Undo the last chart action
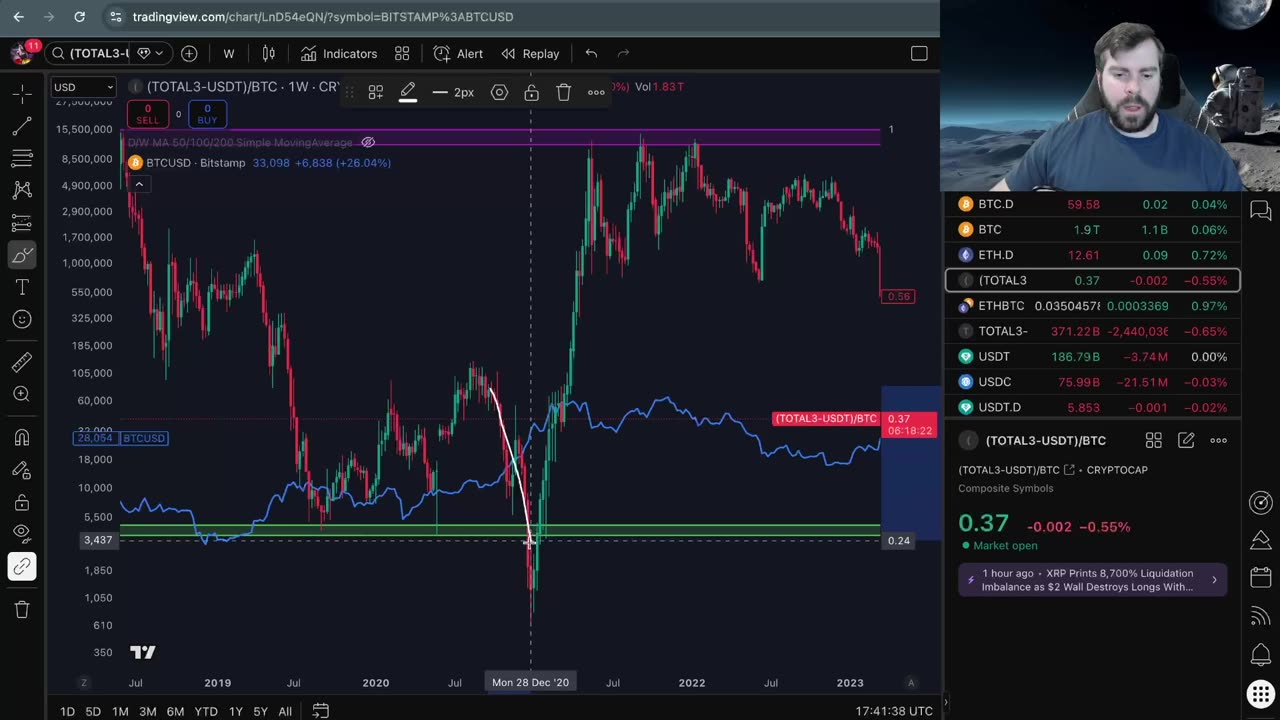The height and width of the screenshot is (720, 1280). pos(591,53)
